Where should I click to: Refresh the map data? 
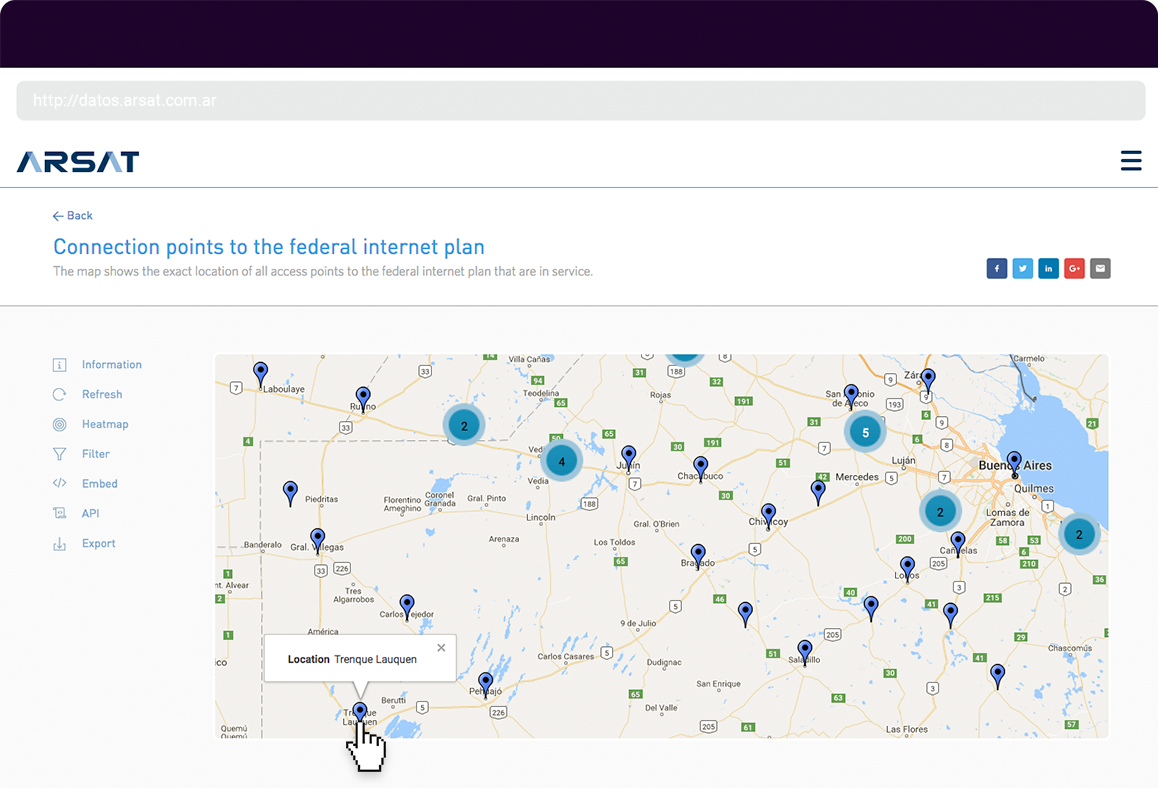coord(103,394)
